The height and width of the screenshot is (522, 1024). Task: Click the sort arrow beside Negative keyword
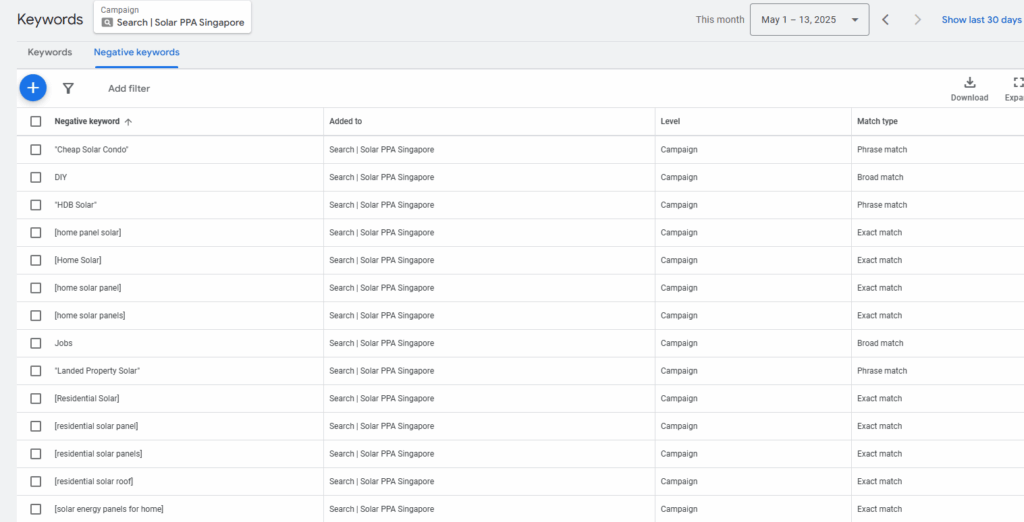click(x=128, y=122)
